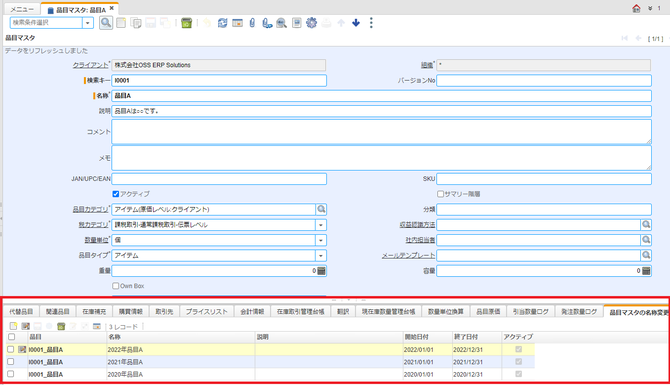
Task: Open the Chat paperclip-with-bubble icon
Action: 267,23
